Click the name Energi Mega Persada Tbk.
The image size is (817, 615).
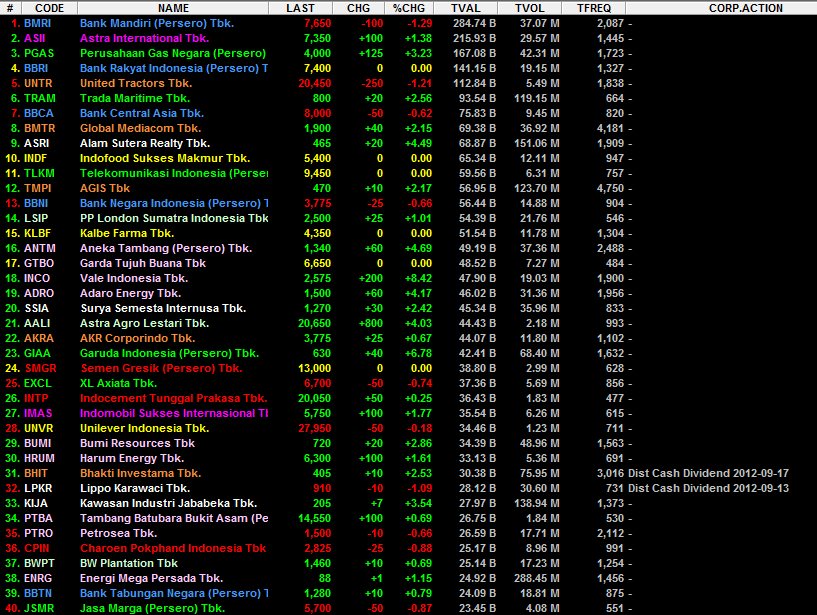click(x=151, y=579)
